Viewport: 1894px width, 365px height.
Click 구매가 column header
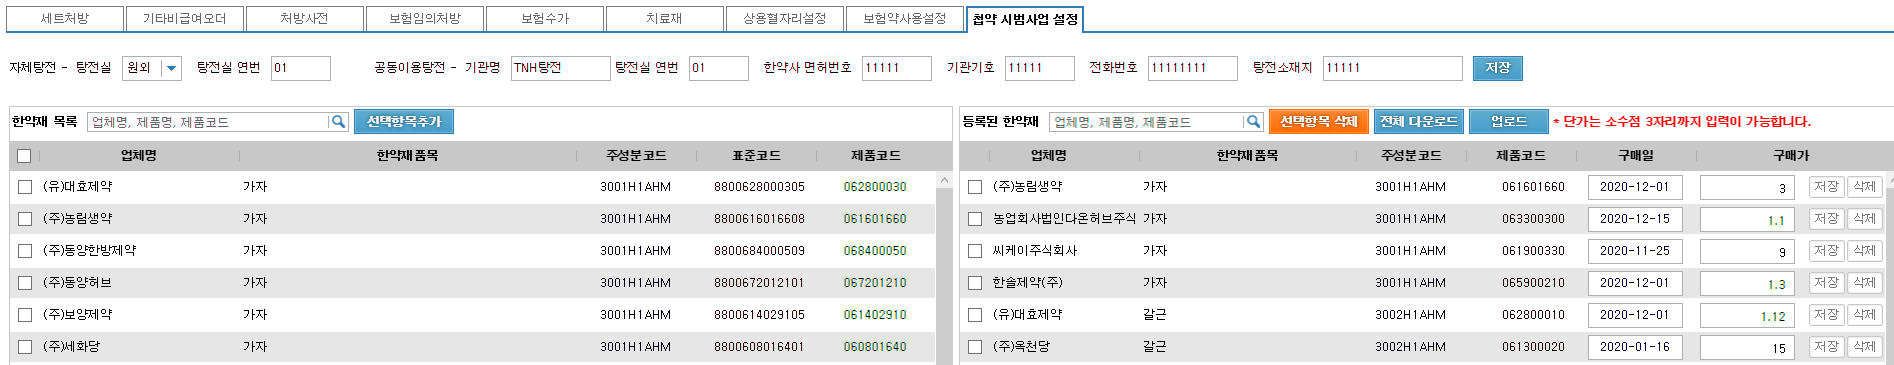coord(1791,156)
